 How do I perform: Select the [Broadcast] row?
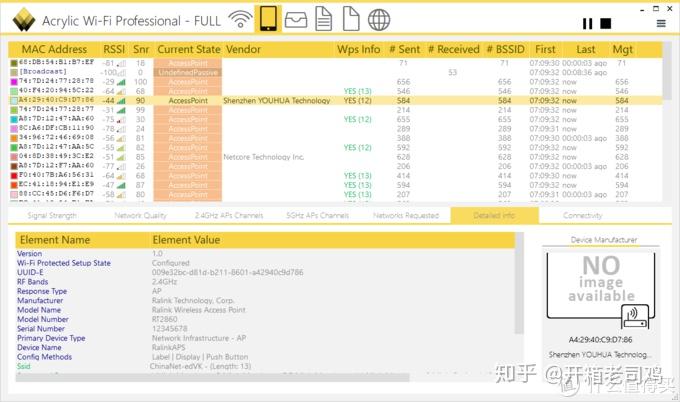click(335, 72)
